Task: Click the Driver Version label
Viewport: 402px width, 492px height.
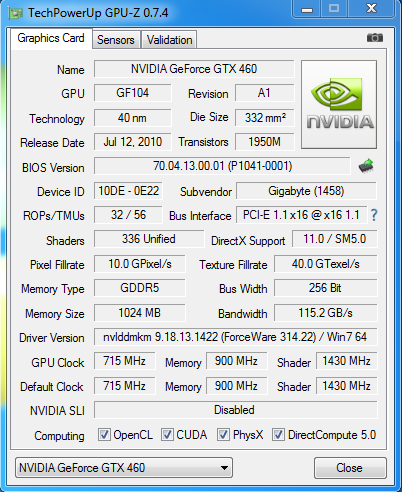Action: click(52, 338)
